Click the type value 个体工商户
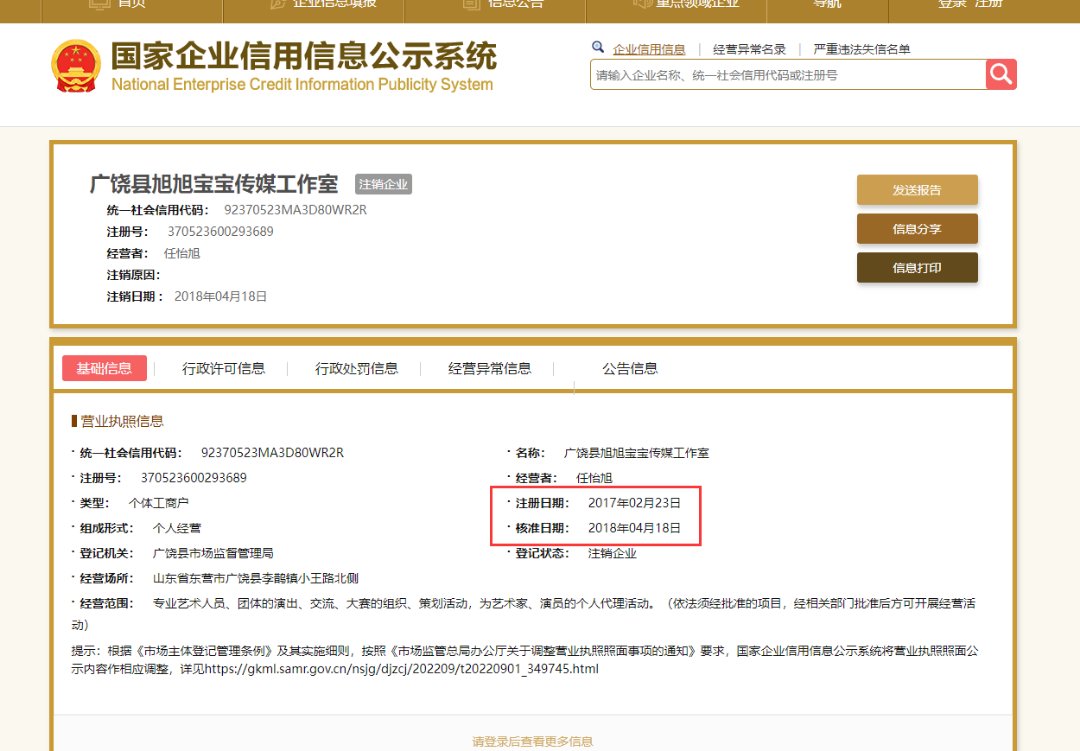 [x=158, y=503]
